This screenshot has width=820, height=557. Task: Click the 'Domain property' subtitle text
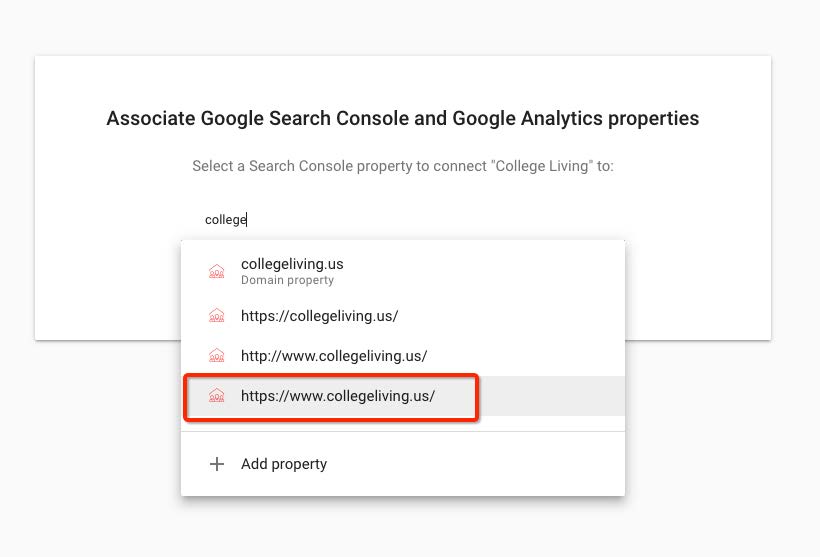[287, 280]
